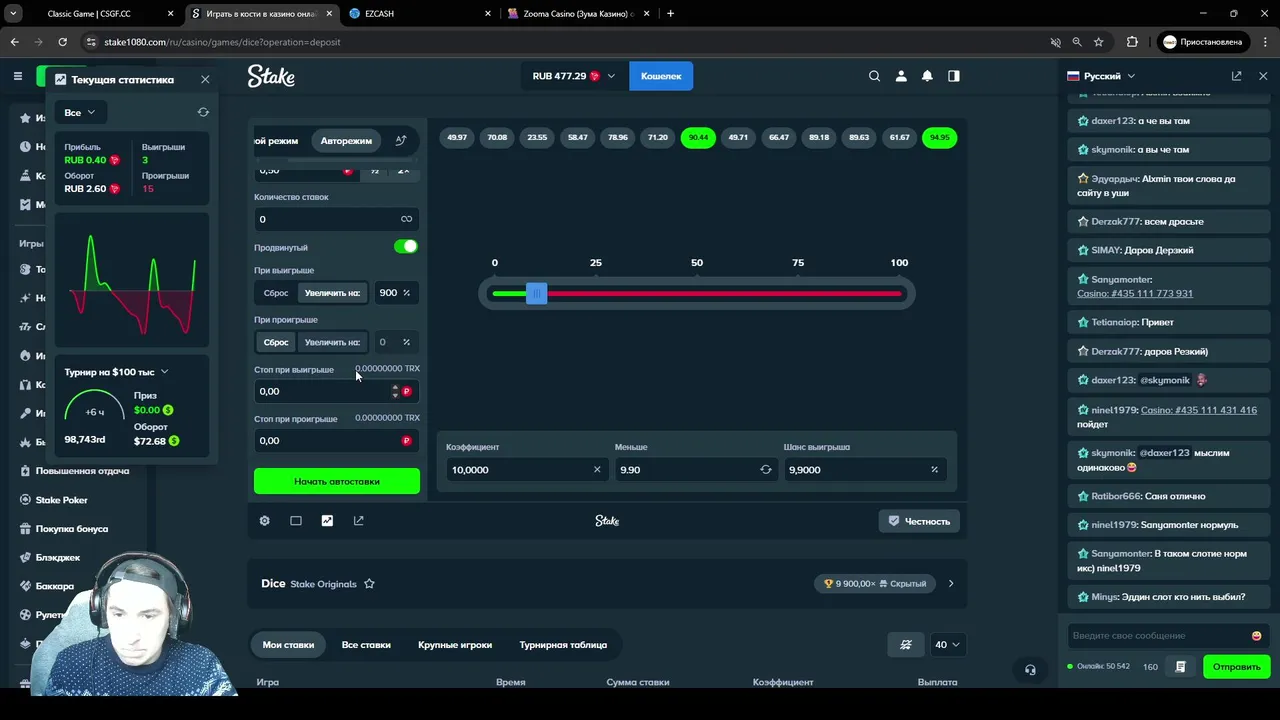Expand the Dice game info chevron
The image size is (1280, 720).
click(950, 584)
